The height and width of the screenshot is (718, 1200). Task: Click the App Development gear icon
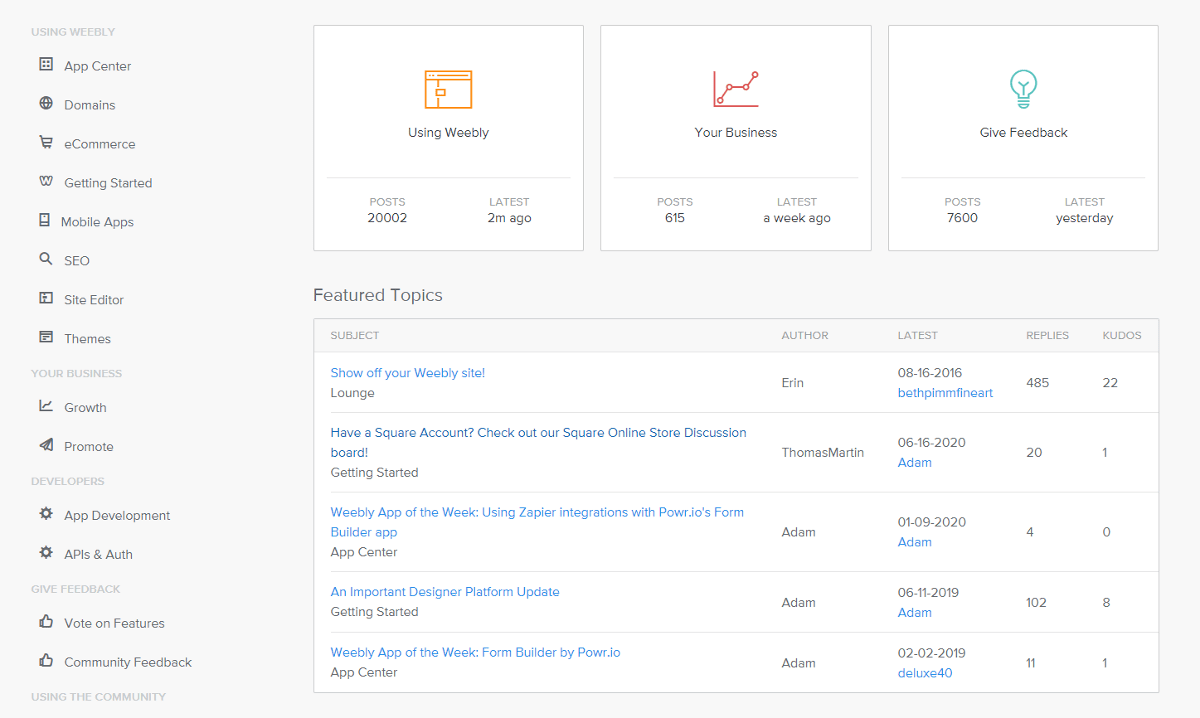coord(46,514)
